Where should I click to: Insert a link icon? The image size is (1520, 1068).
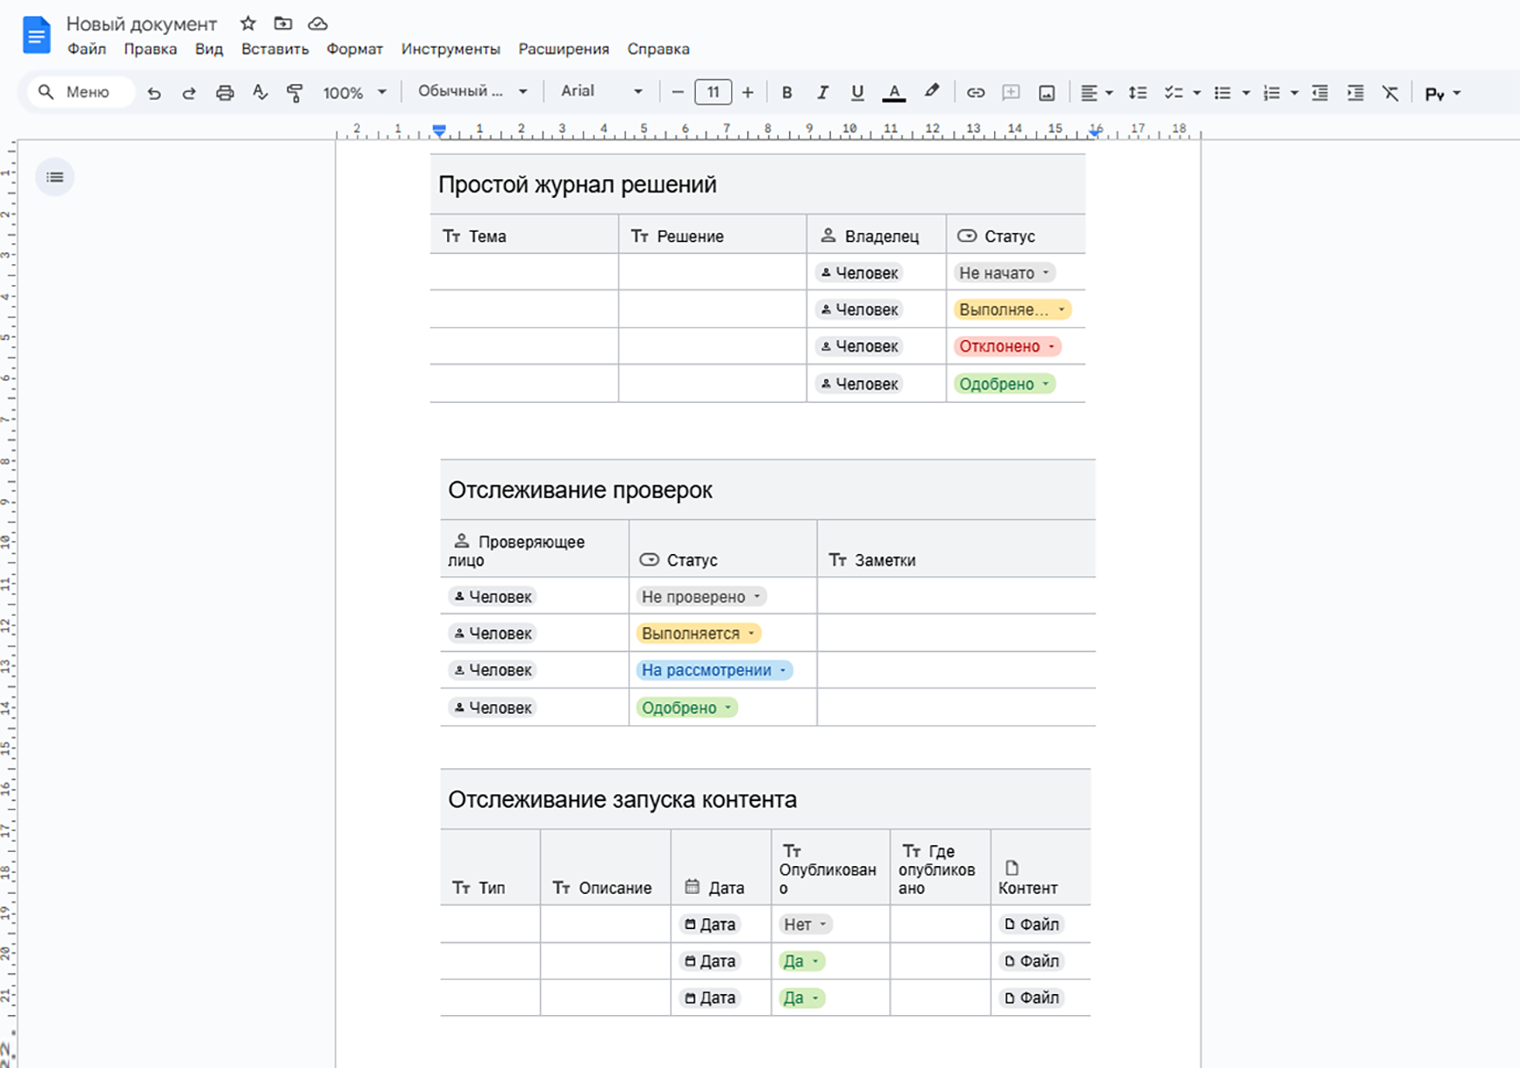976,93
